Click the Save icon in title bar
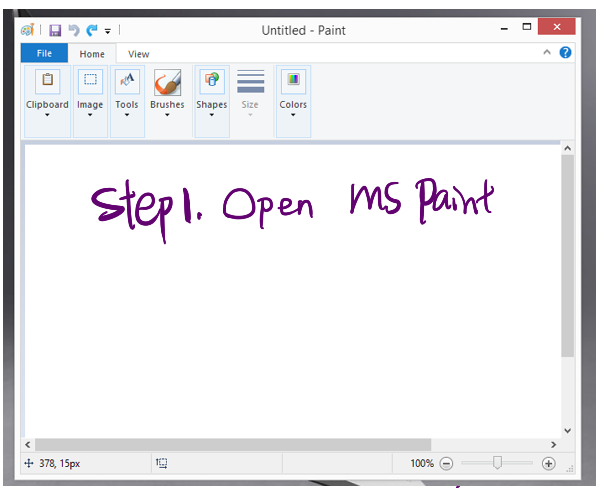This screenshot has width=600, height=500. 55,31
